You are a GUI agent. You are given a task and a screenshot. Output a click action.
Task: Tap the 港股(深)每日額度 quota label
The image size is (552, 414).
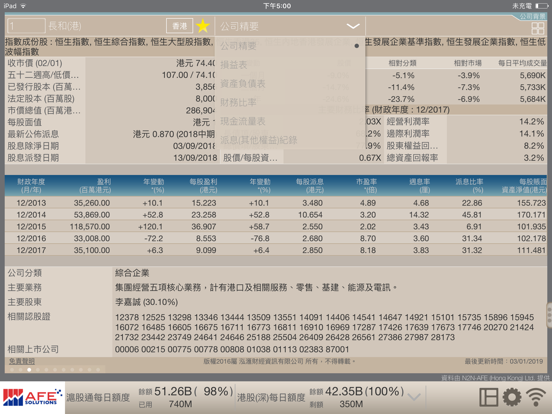coord(271,398)
